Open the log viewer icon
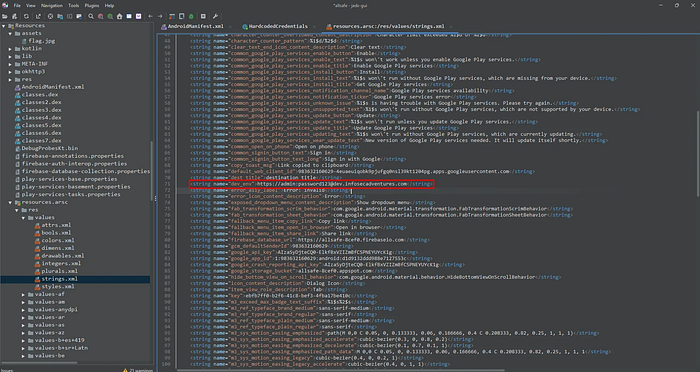 tap(203, 17)
